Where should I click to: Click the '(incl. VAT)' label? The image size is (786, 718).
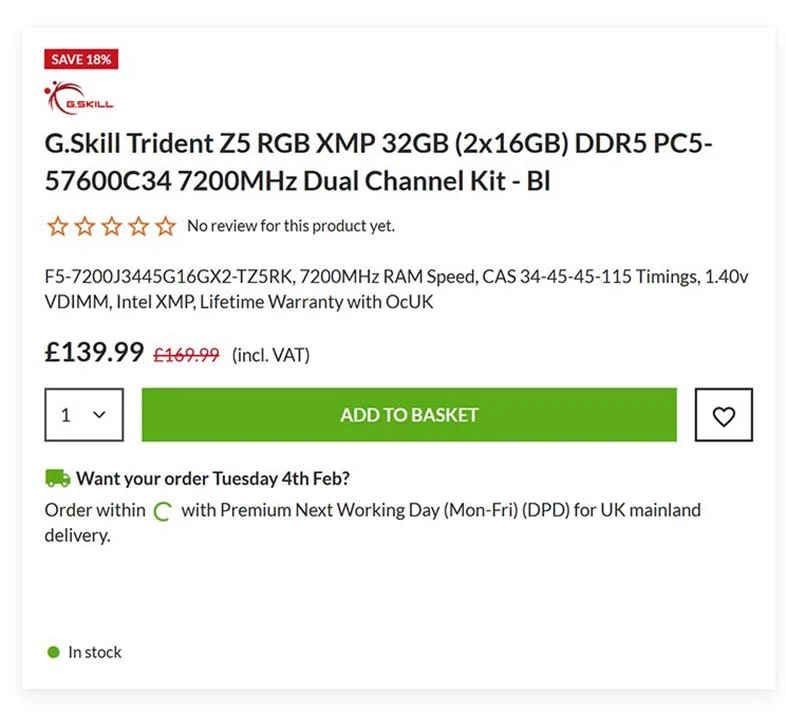(x=271, y=354)
